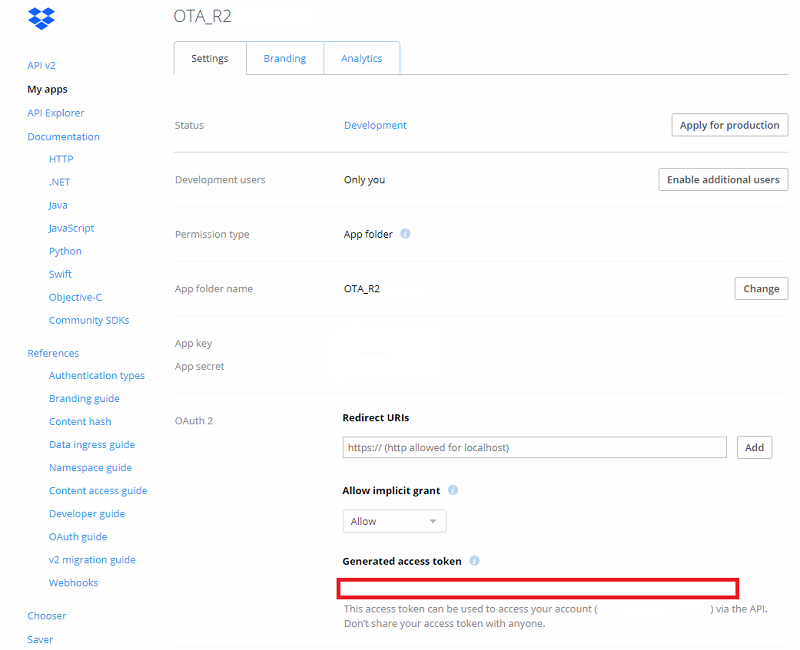This screenshot has width=800, height=650.
Task: Open Namespace guide link
Action: 90,467
